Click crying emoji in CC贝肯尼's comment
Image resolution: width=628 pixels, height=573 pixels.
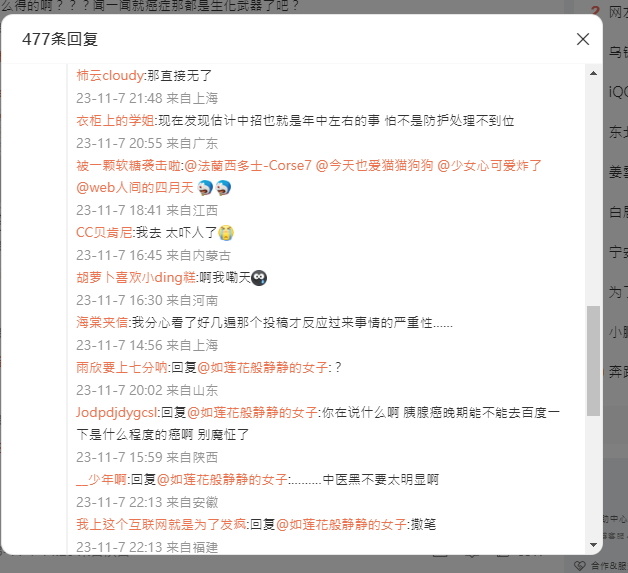(x=226, y=232)
